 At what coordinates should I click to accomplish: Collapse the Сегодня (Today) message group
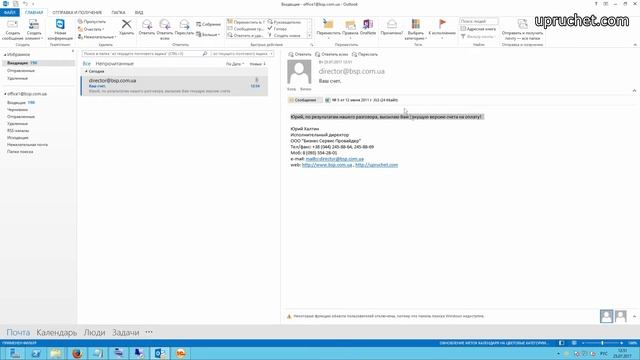coord(86,71)
